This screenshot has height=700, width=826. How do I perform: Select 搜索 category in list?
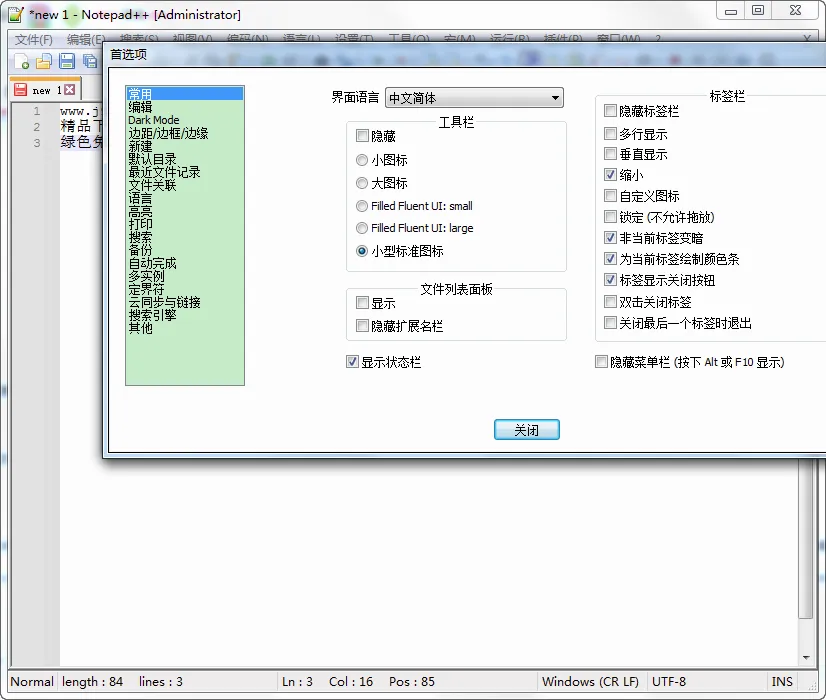[x=185, y=237]
